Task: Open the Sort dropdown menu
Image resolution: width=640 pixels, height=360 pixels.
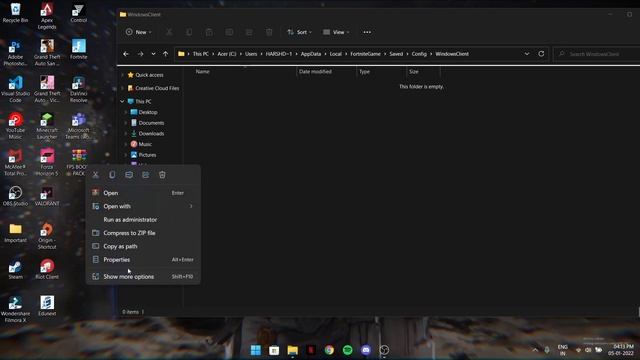Action: pos(300,32)
